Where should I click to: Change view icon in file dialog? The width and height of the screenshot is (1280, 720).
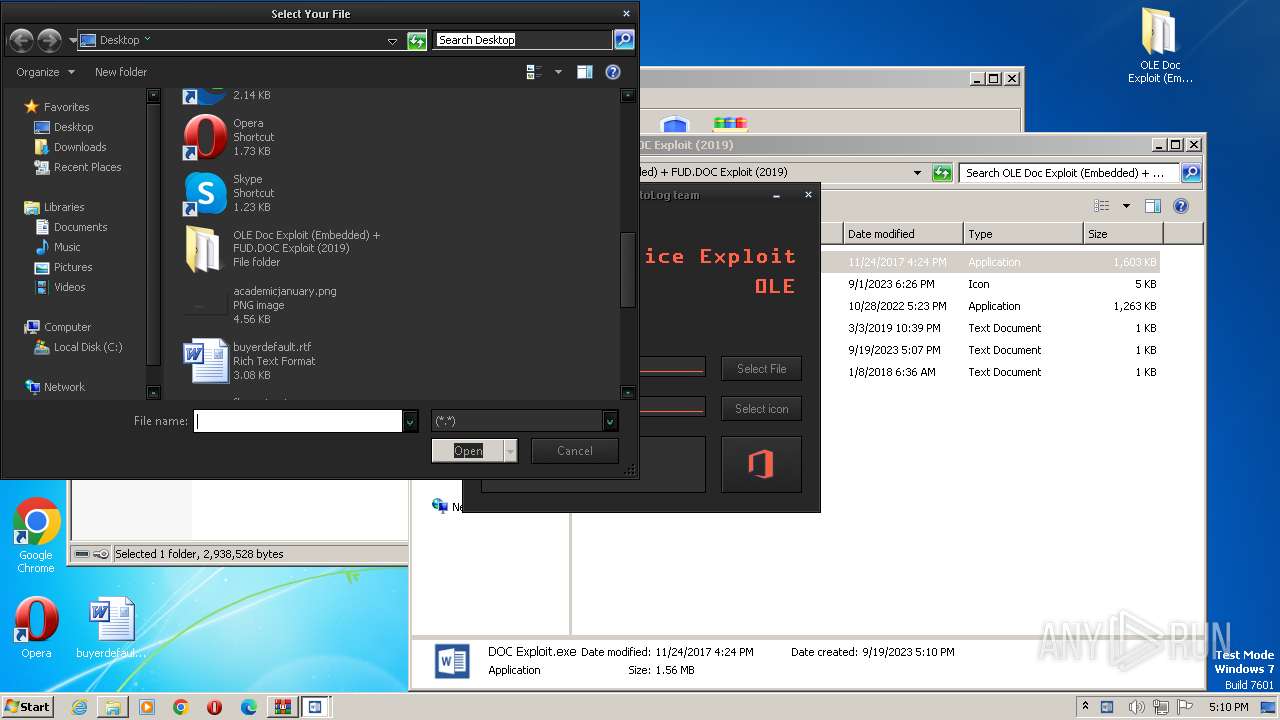534,72
